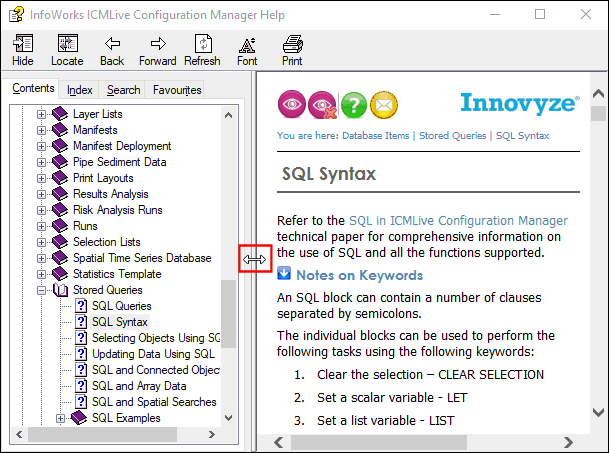Click the help page scroll up arrow
This screenshot has height=453, width=609.
click(x=598, y=94)
